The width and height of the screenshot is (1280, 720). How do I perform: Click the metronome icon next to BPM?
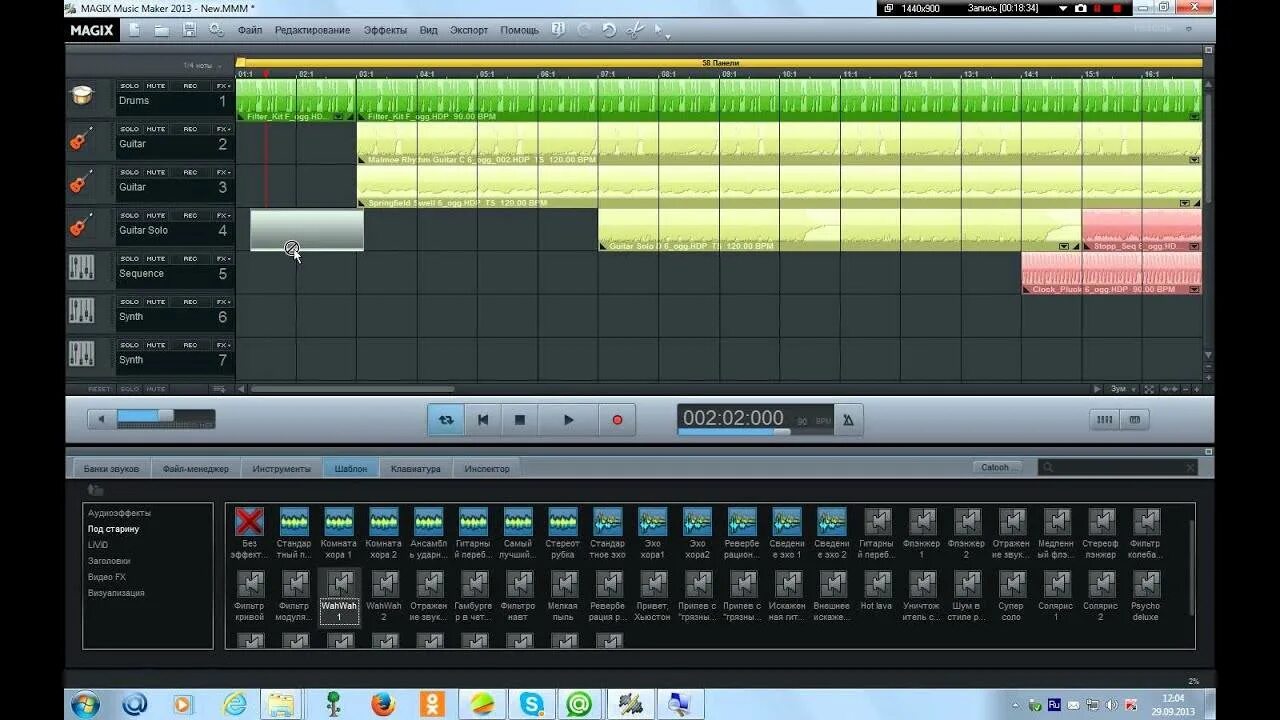(848, 420)
